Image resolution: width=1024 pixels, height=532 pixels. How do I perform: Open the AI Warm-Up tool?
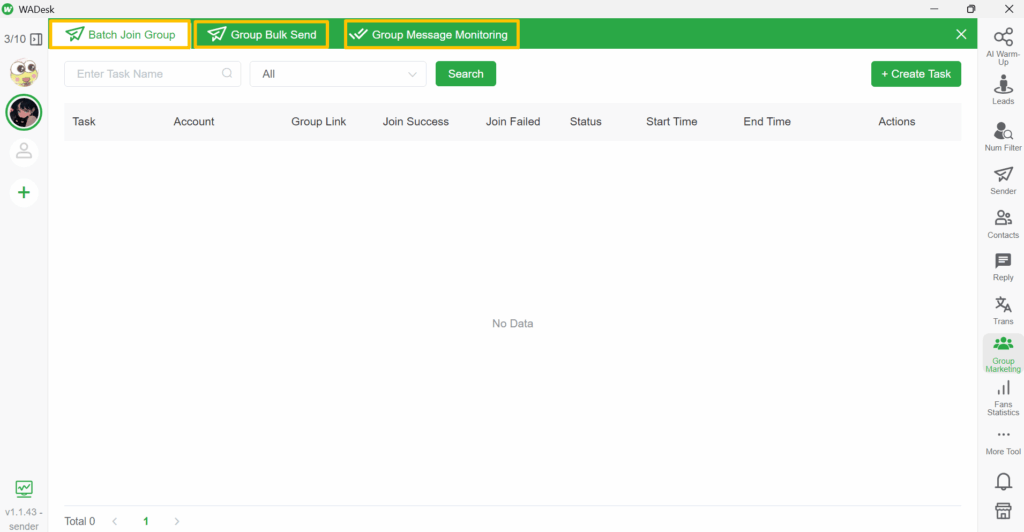(1003, 46)
